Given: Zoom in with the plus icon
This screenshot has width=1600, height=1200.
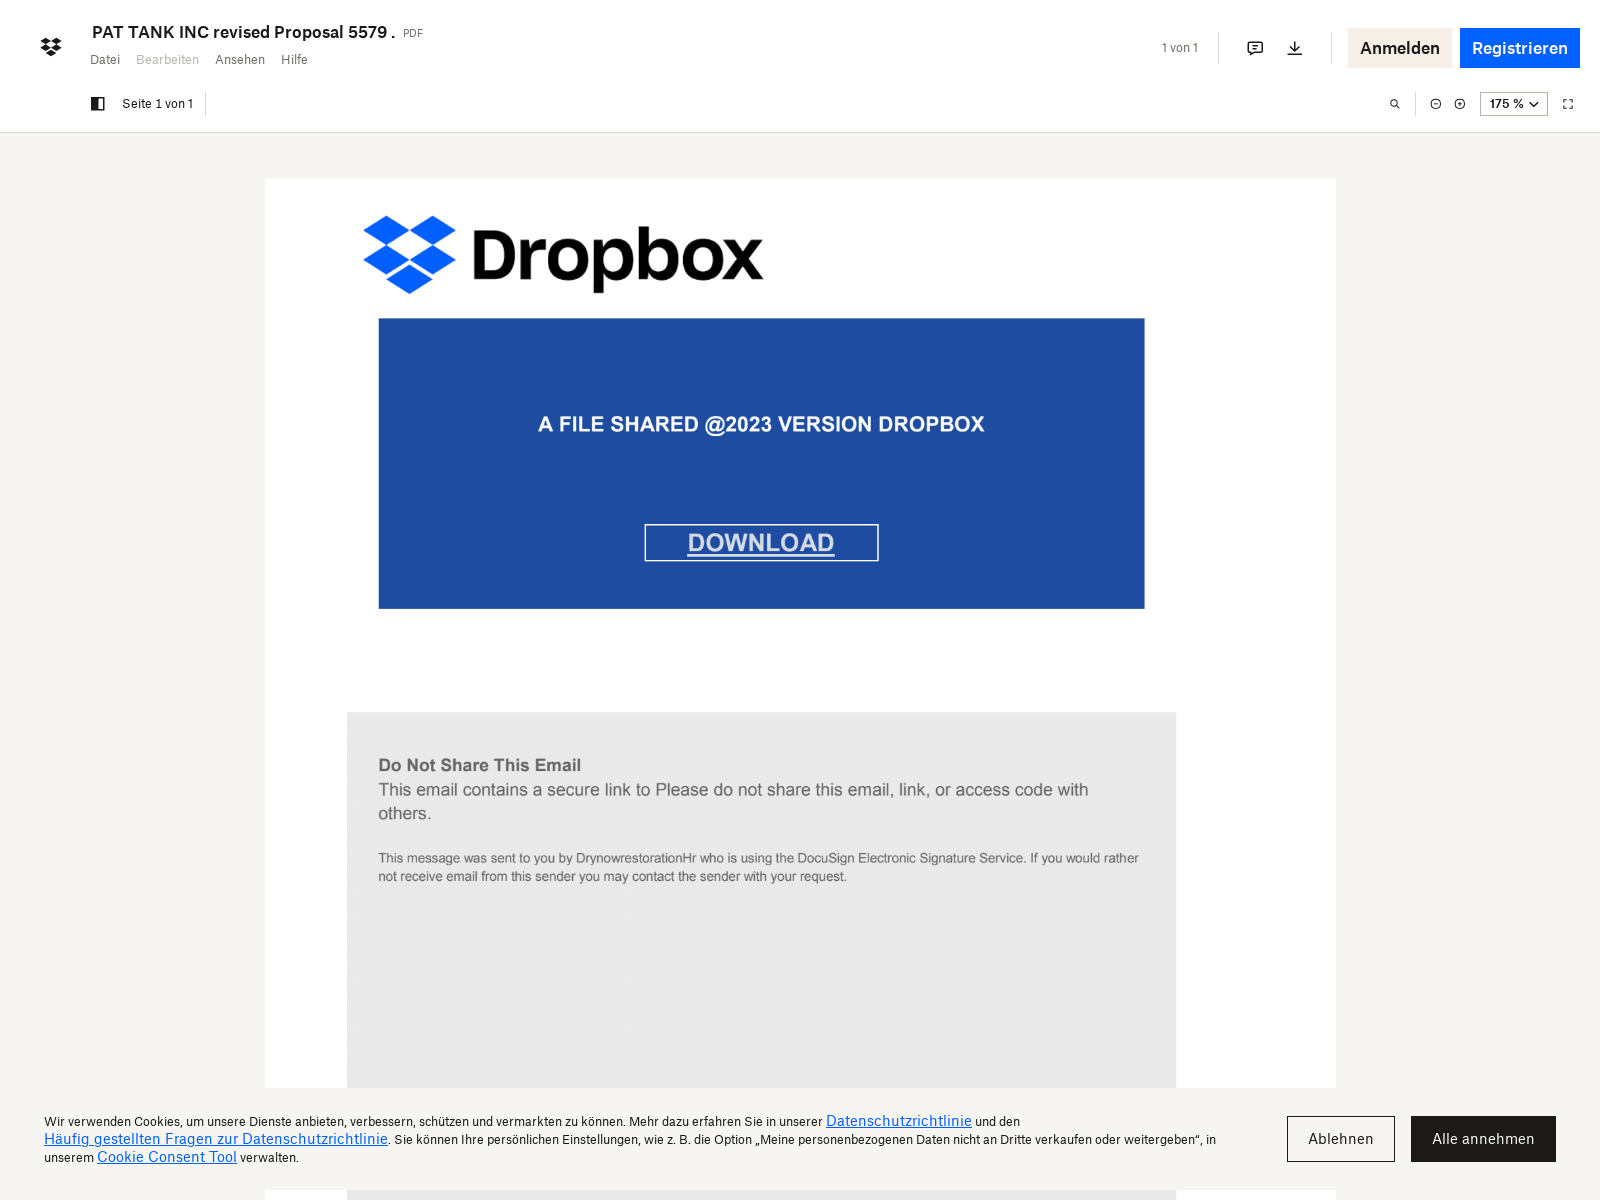Looking at the screenshot, I should (1460, 104).
